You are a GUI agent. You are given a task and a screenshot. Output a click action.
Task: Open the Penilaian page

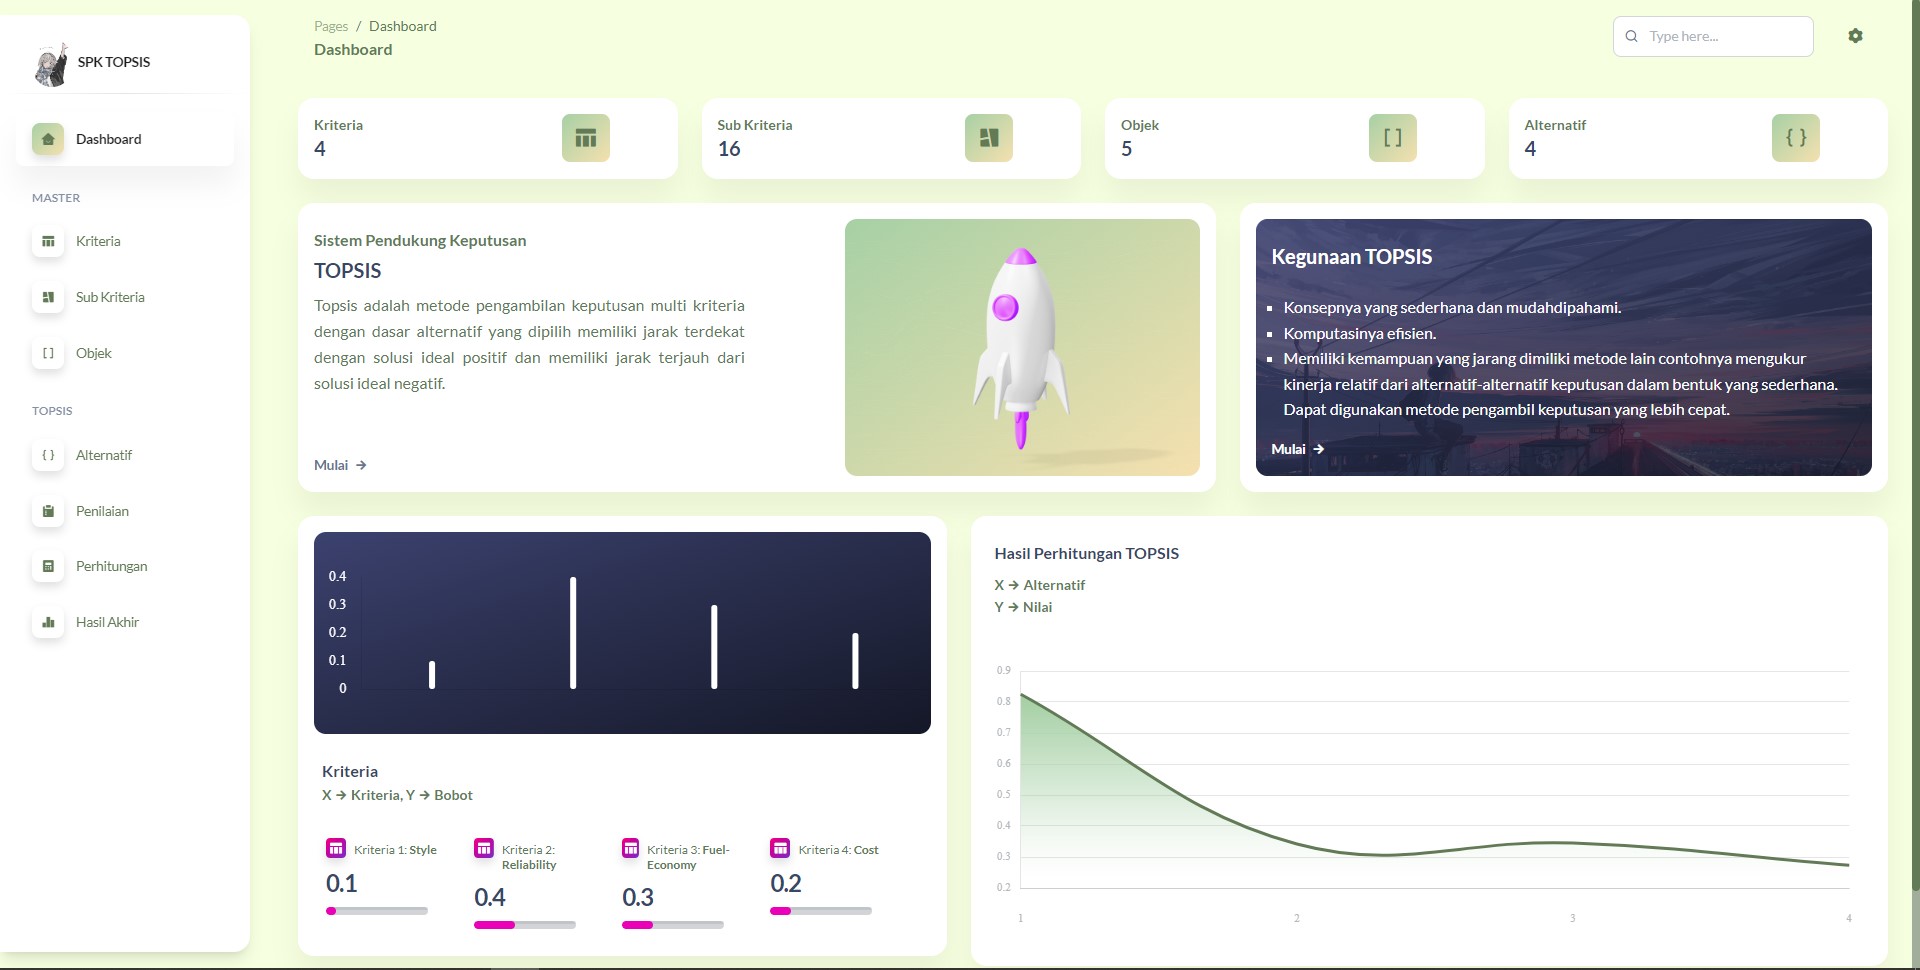[103, 511]
